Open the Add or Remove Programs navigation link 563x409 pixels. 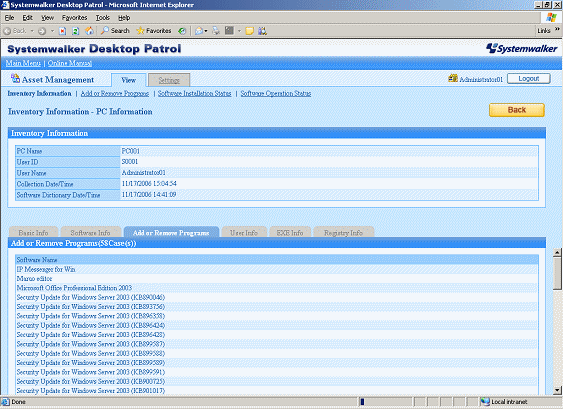pos(115,93)
